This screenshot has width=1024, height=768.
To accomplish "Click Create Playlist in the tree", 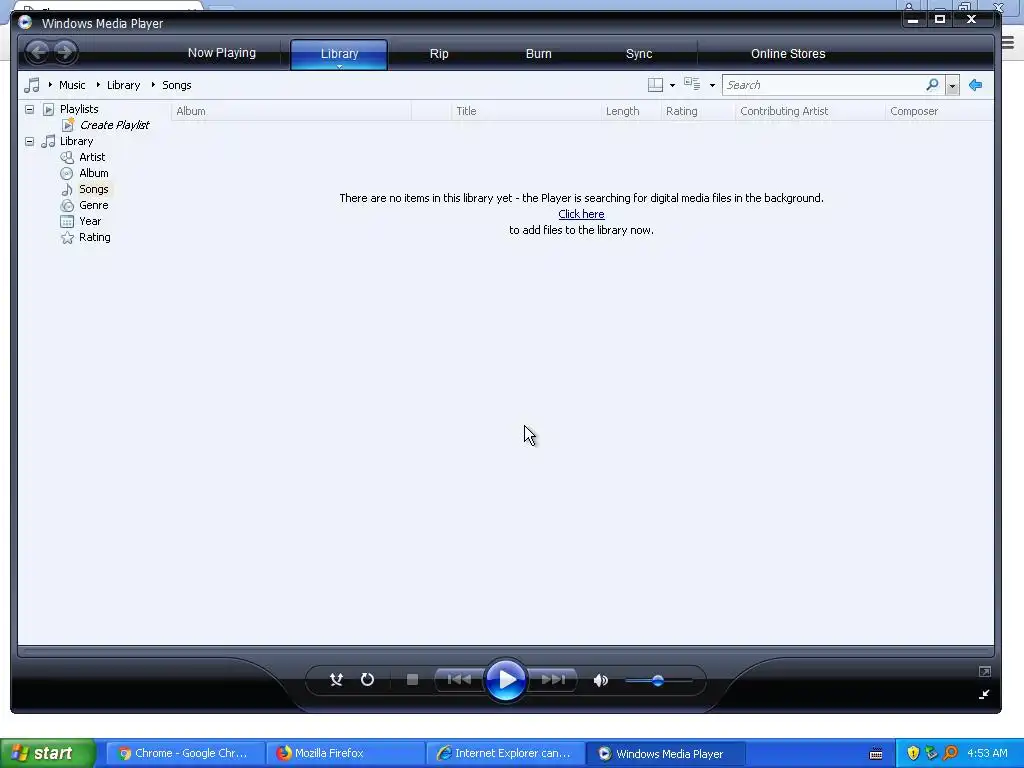I will tap(114, 125).
